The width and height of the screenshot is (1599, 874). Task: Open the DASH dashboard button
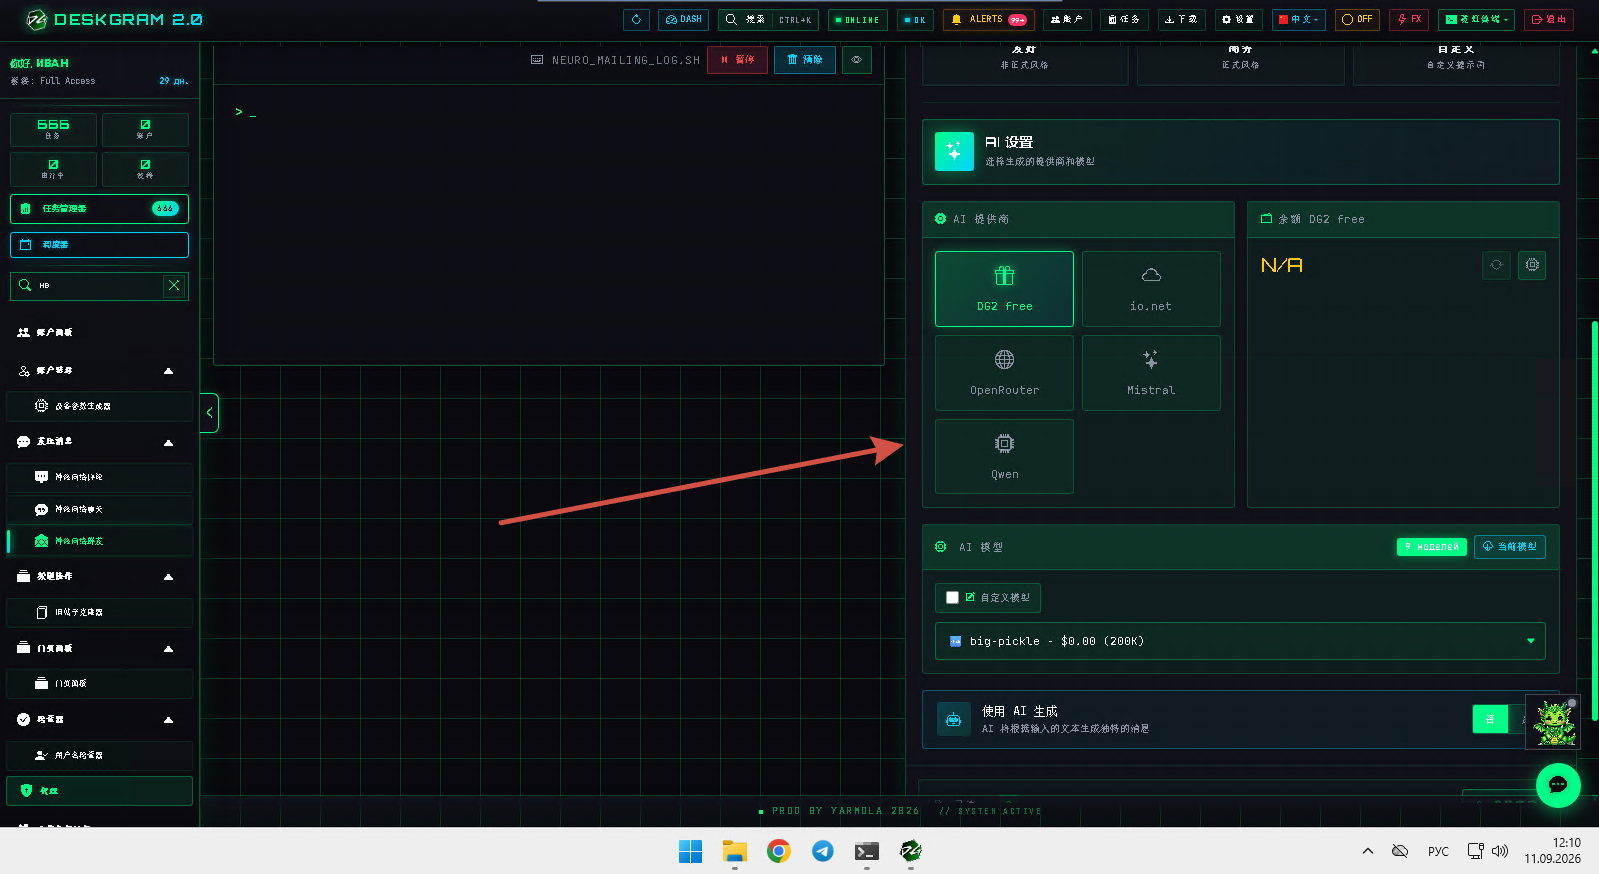tap(684, 19)
